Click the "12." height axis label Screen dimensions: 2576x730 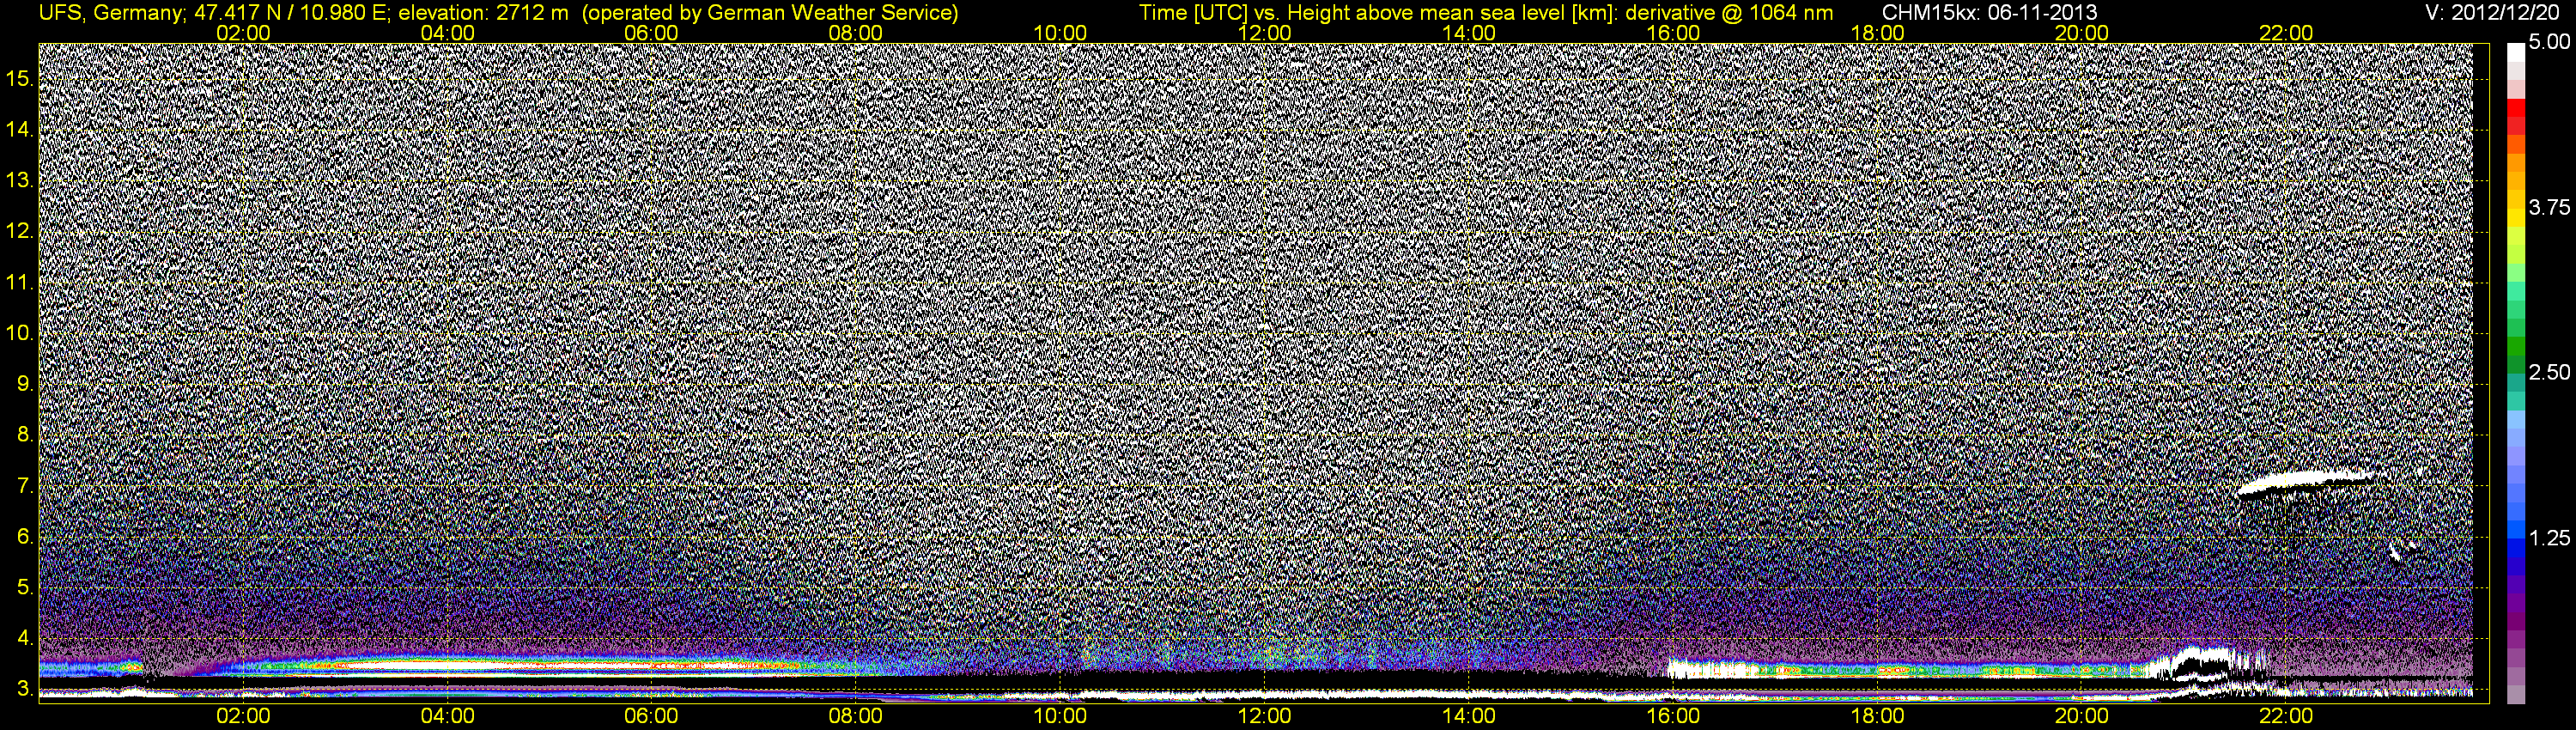click(x=20, y=231)
